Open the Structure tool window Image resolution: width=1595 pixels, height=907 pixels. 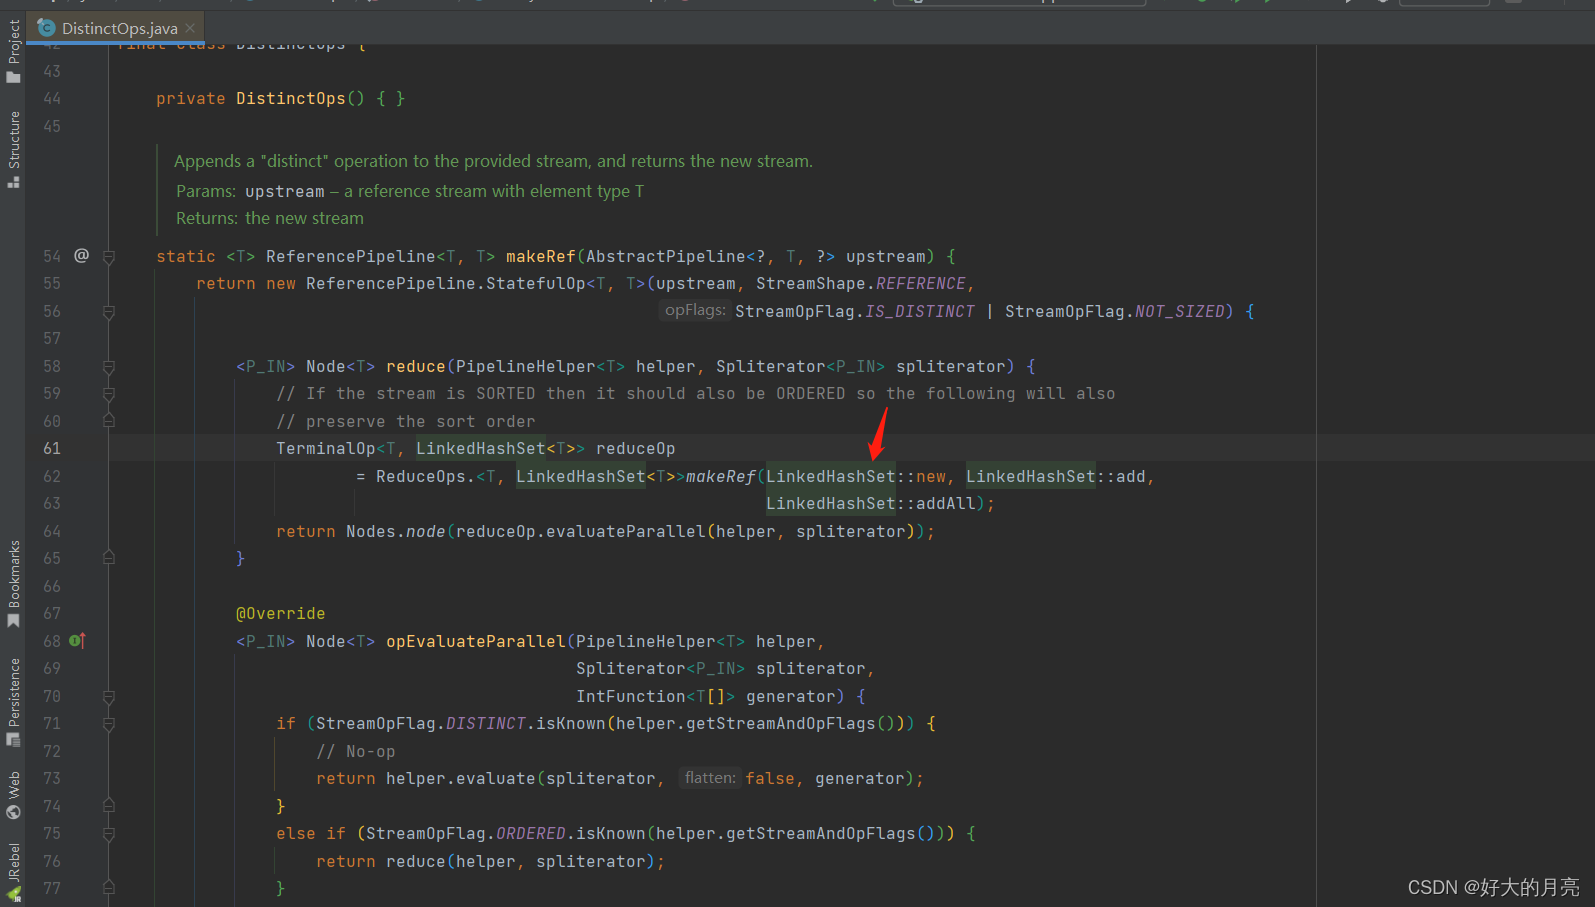click(14, 149)
